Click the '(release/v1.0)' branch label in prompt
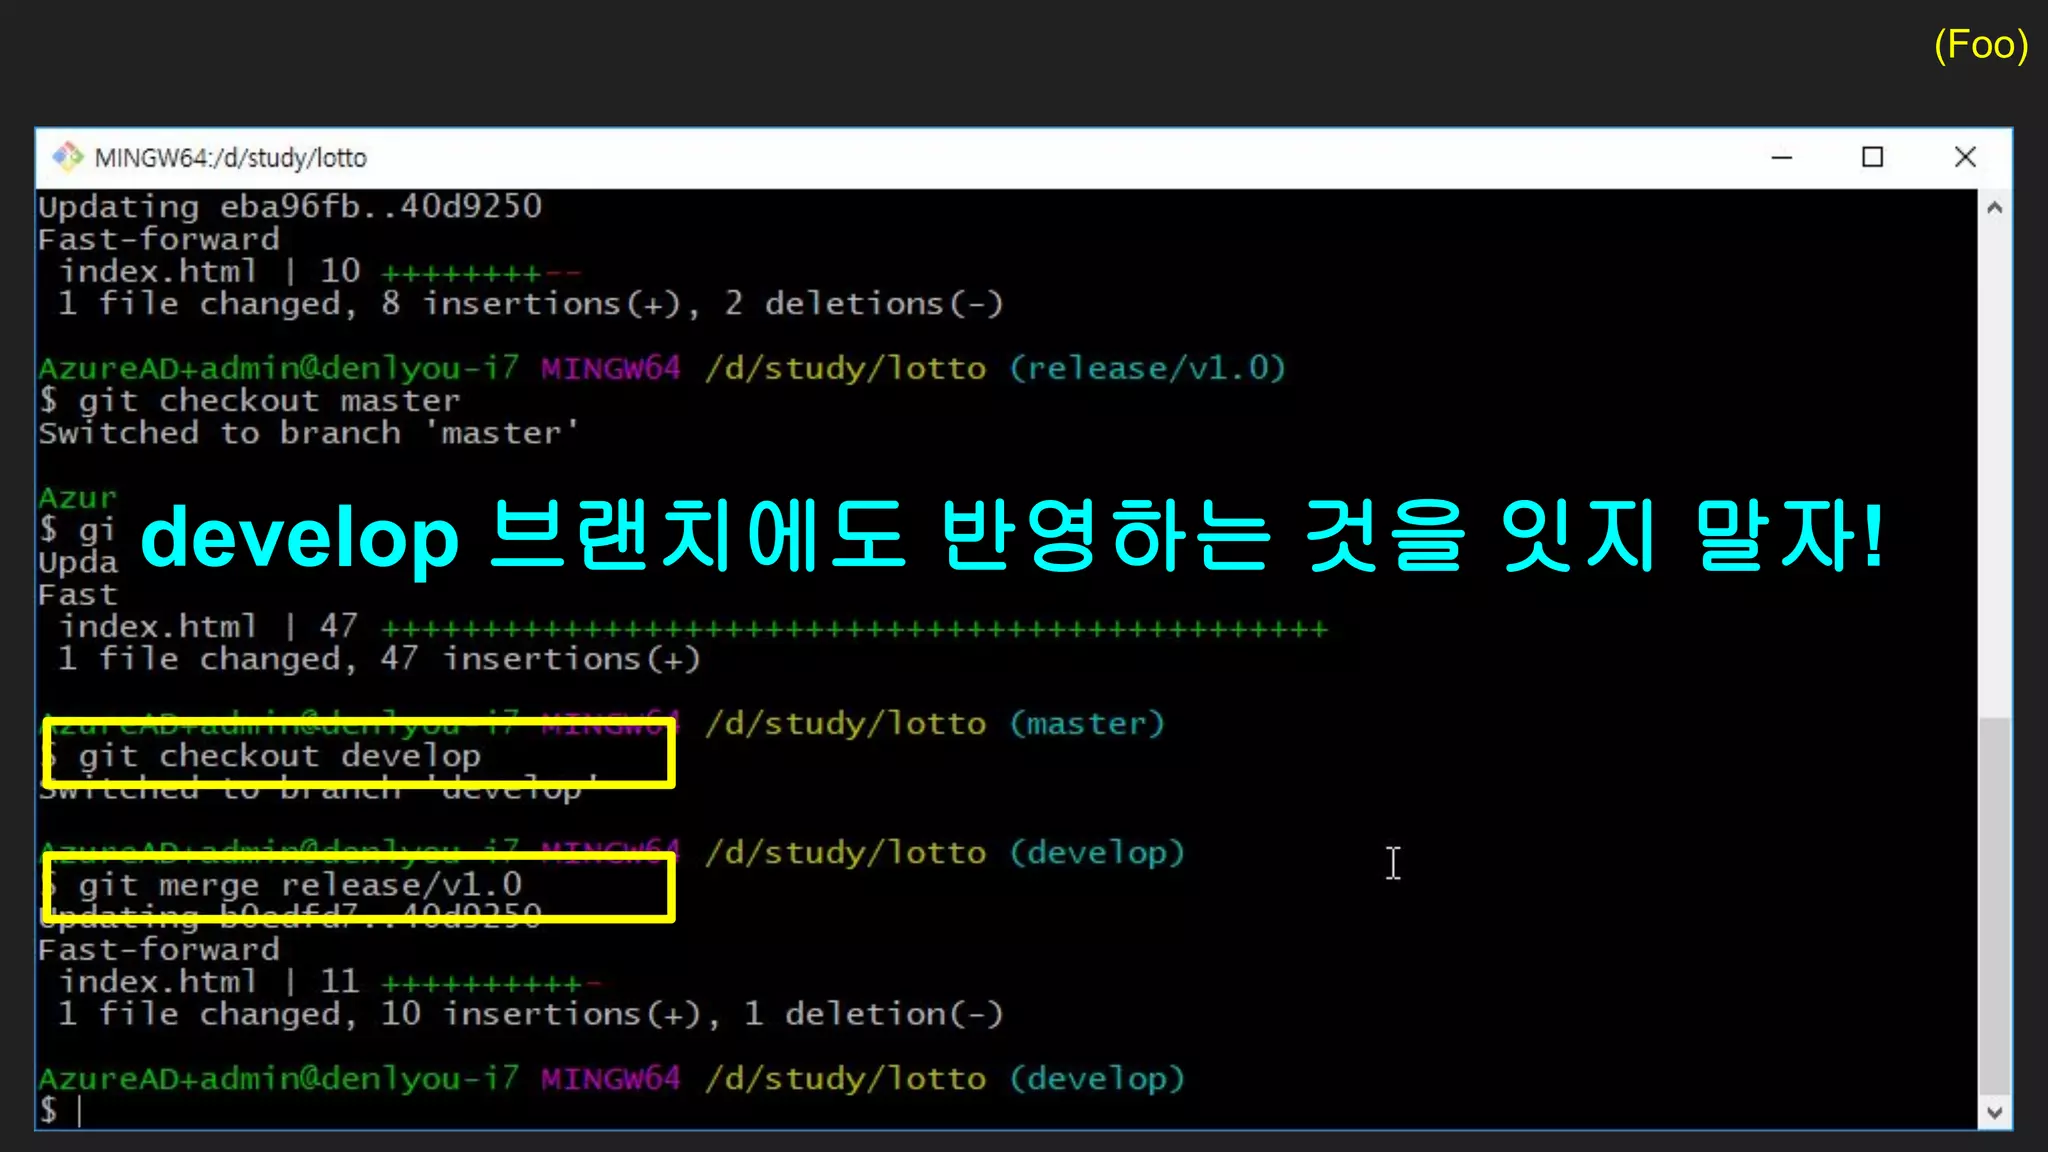This screenshot has width=2048, height=1152. (1147, 368)
